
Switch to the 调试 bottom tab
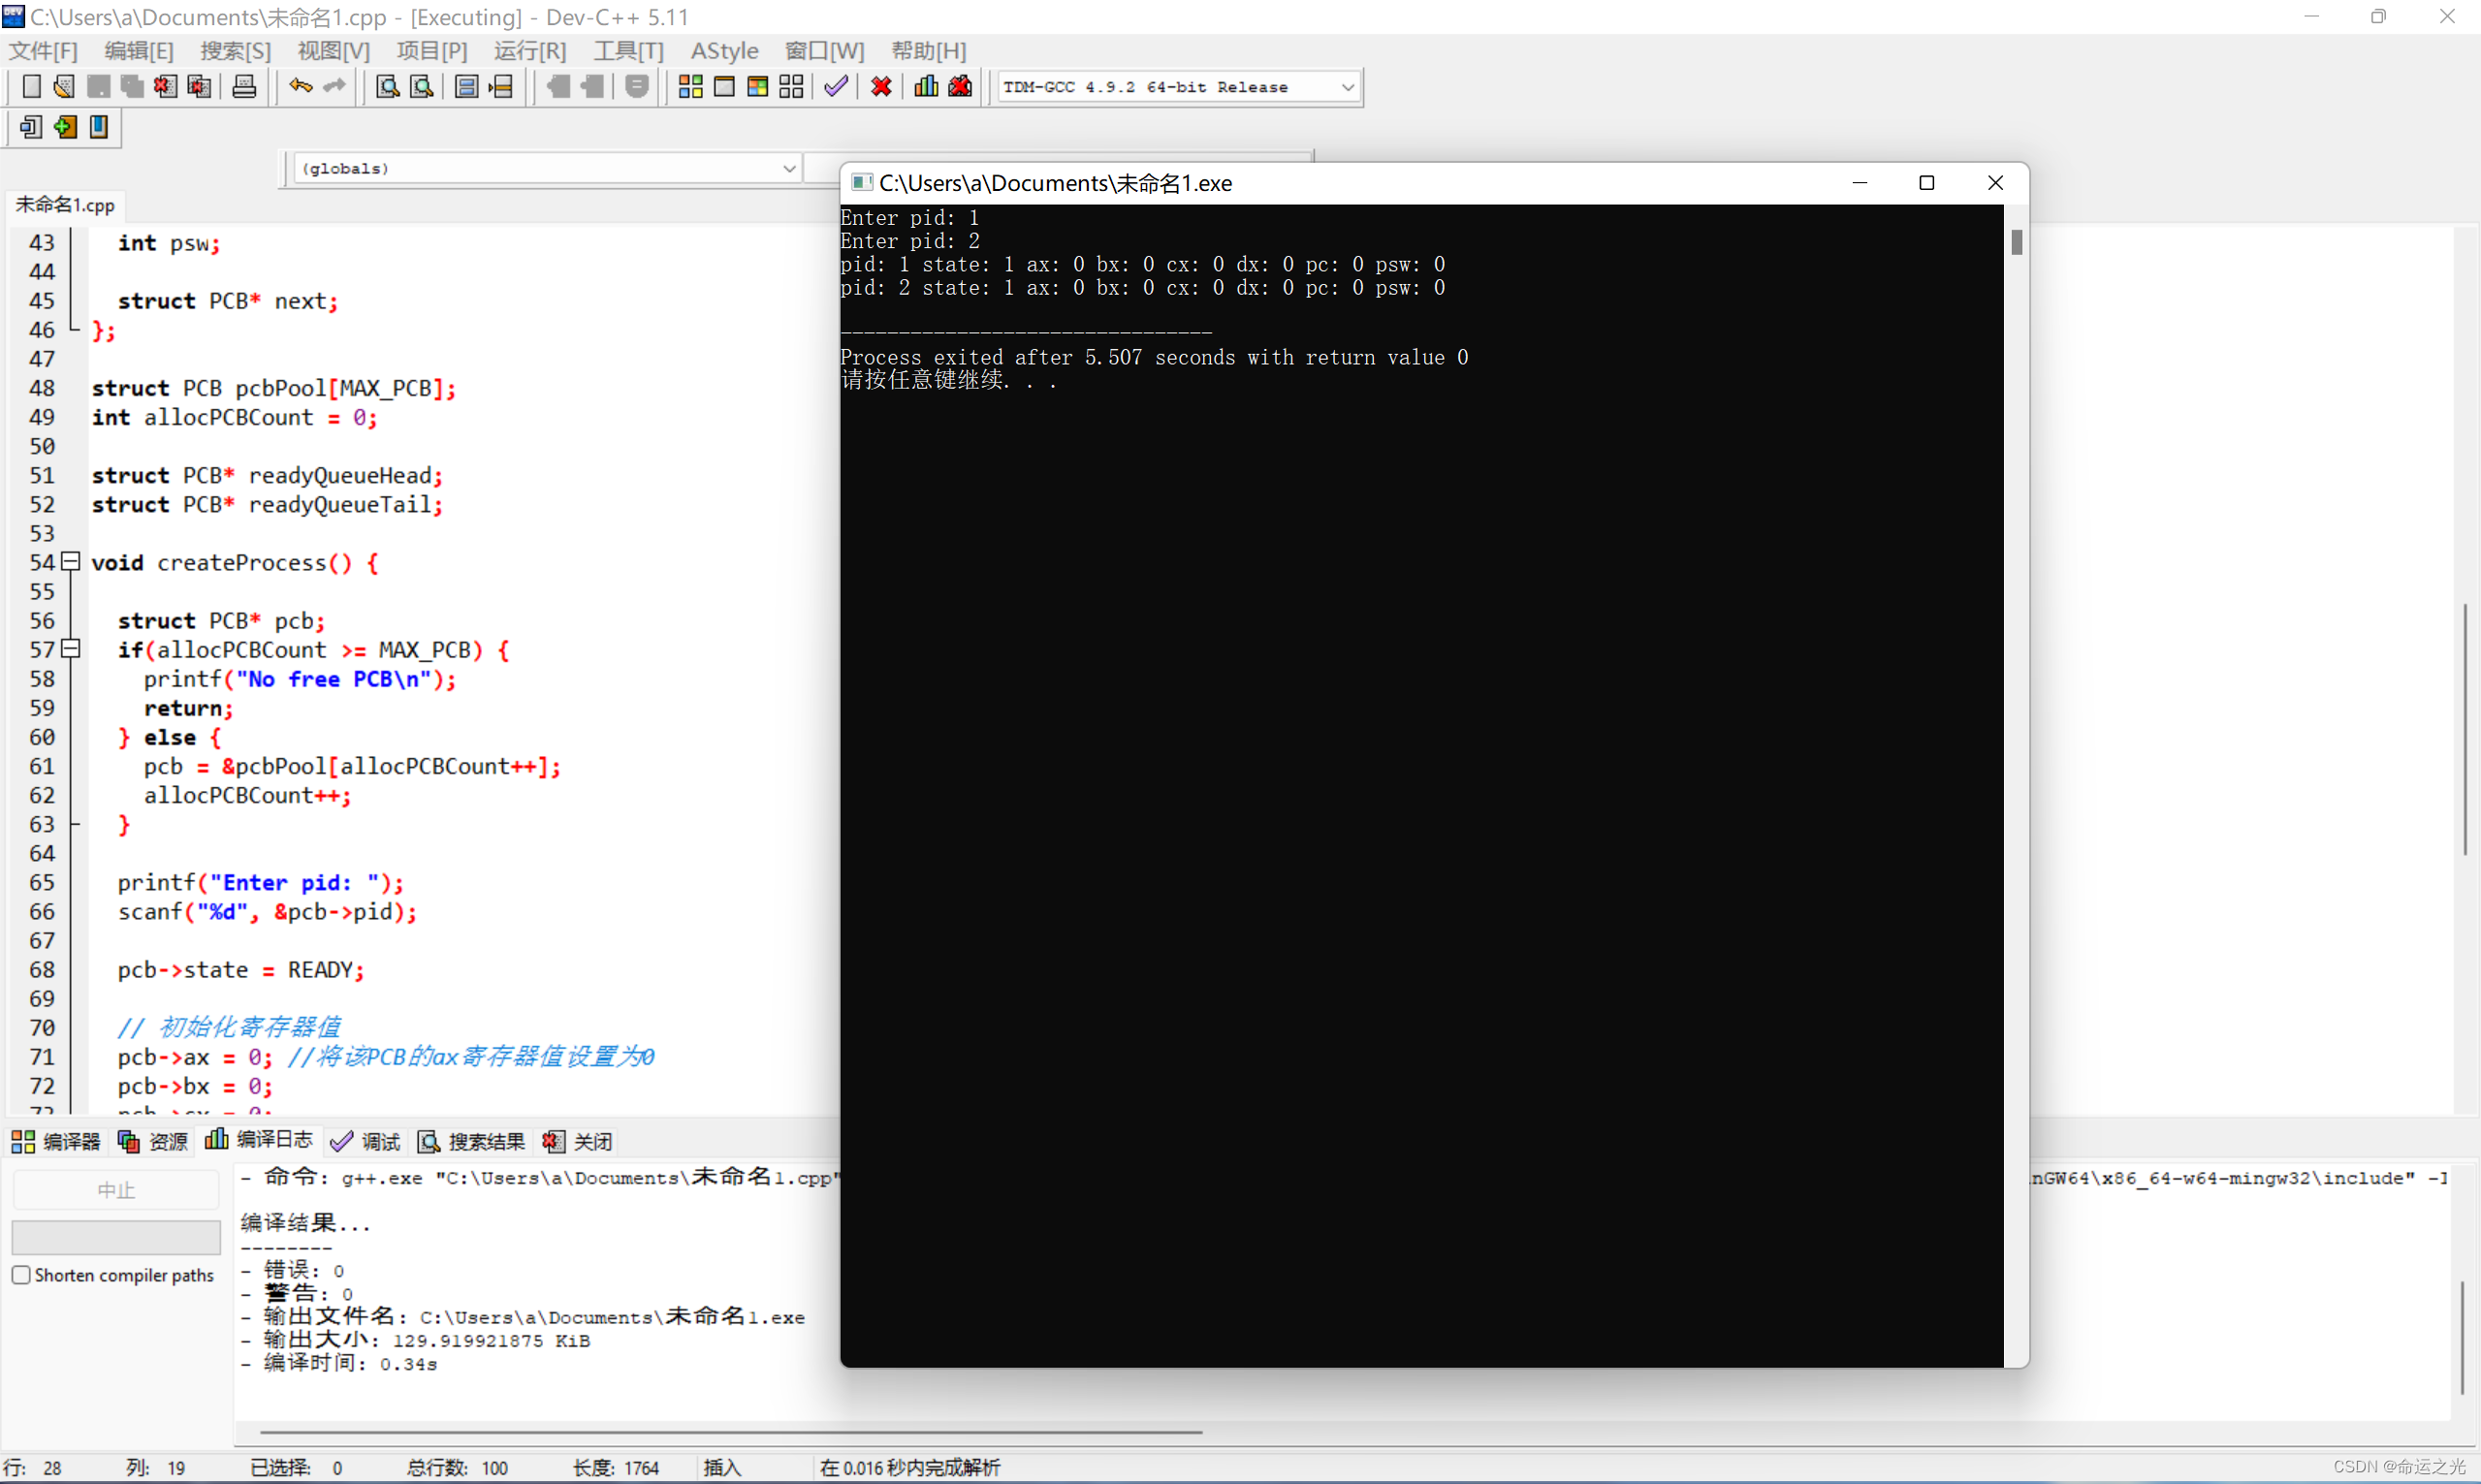coord(365,1141)
